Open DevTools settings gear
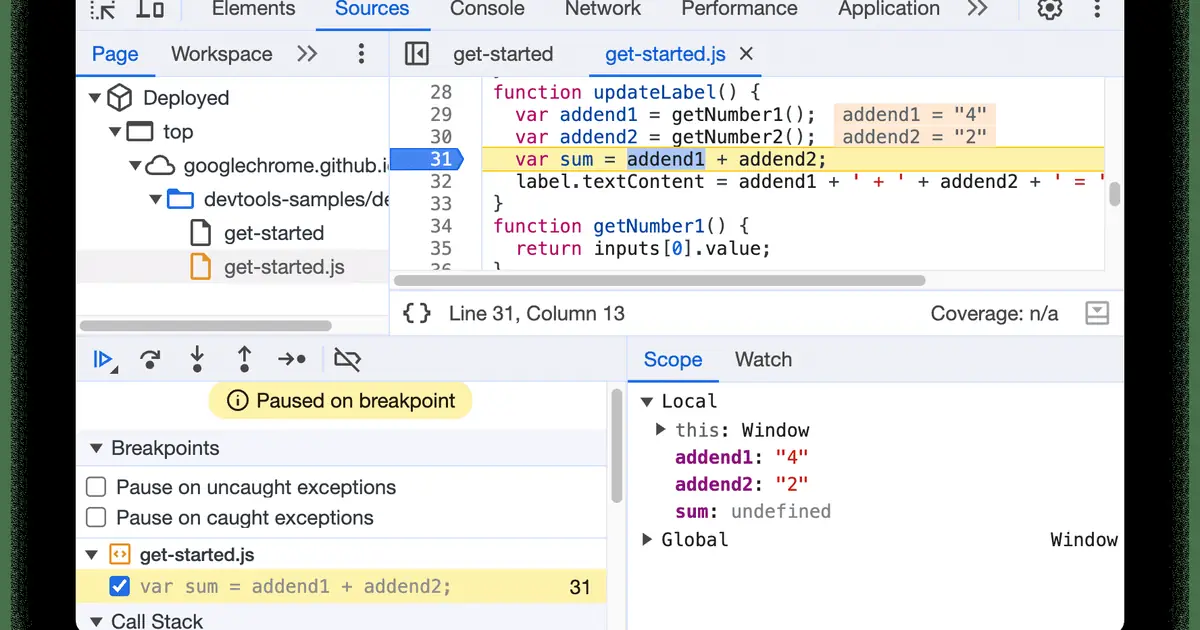 coord(1049,9)
